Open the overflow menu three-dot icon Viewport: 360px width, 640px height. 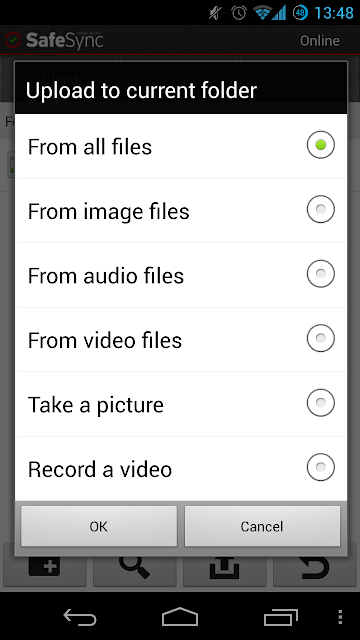[x=340, y=617]
